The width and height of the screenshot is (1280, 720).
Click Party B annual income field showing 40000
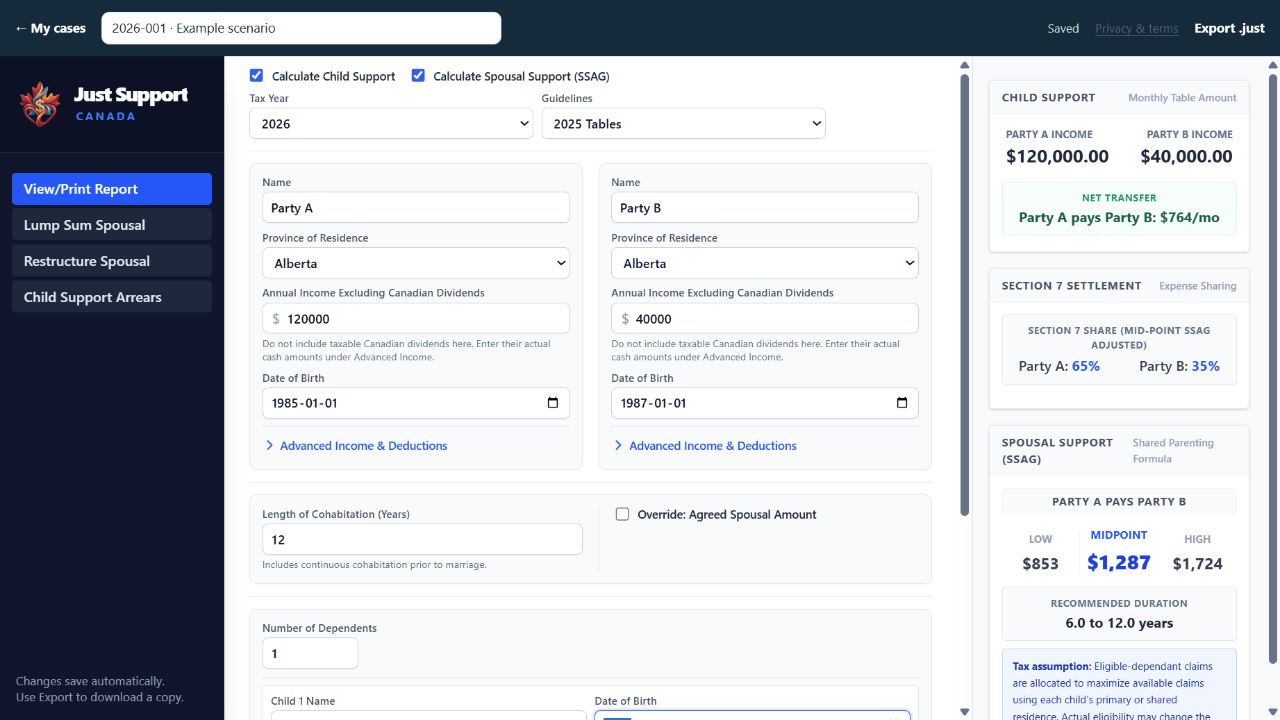(x=765, y=319)
